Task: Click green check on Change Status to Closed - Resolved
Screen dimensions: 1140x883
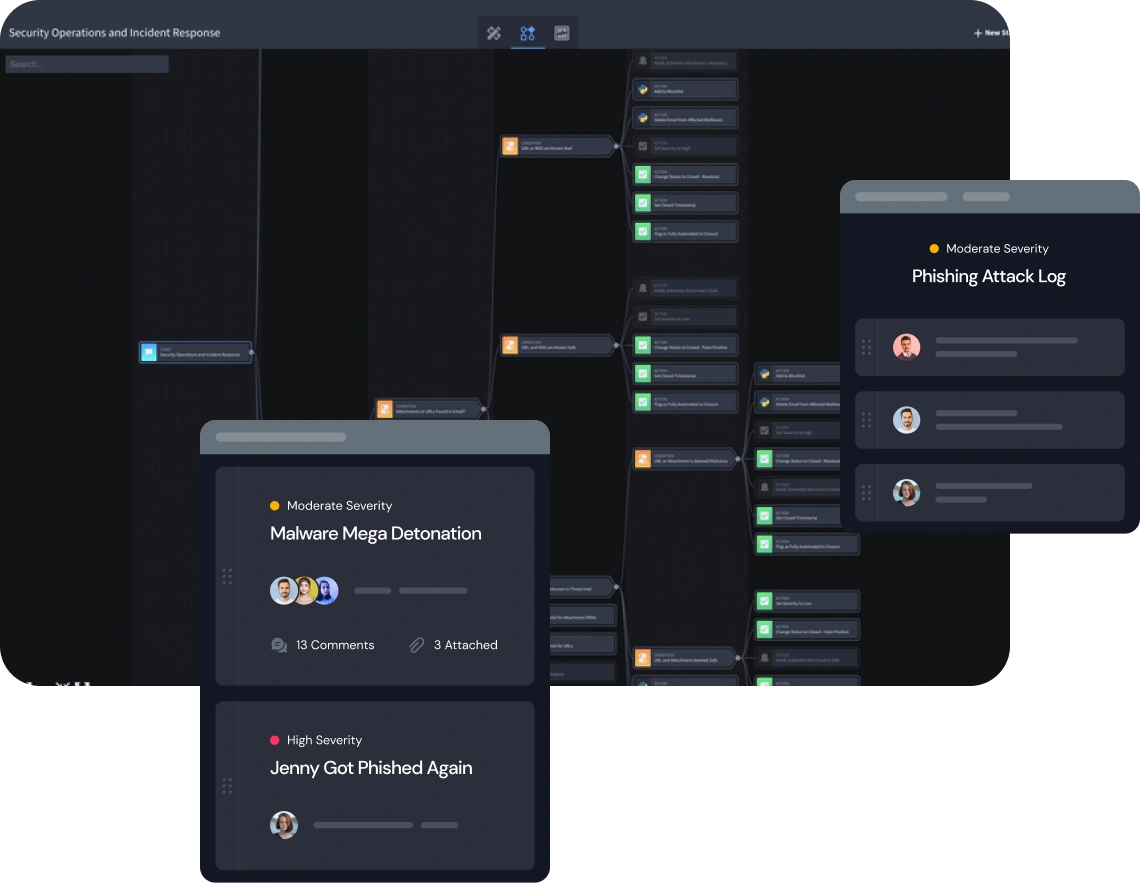Action: (642, 174)
